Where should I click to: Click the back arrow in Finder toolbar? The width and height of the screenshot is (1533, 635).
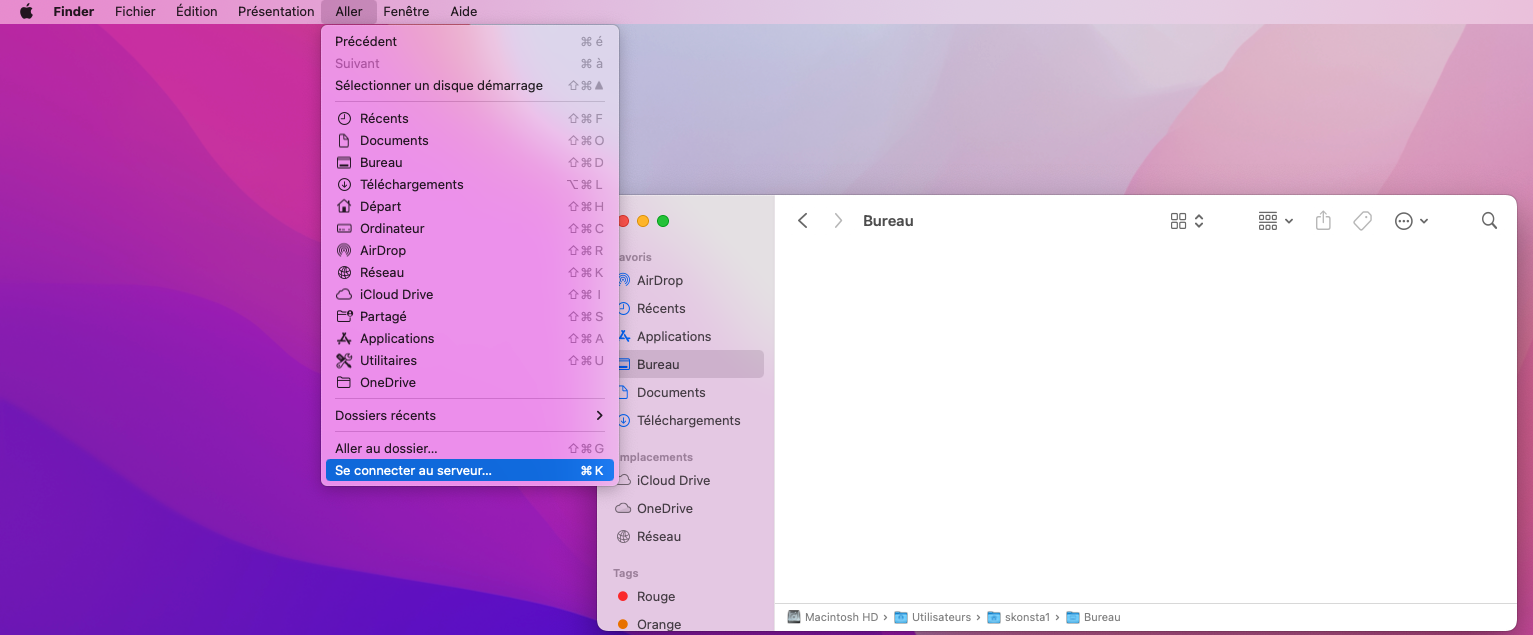(x=802, y=221)
